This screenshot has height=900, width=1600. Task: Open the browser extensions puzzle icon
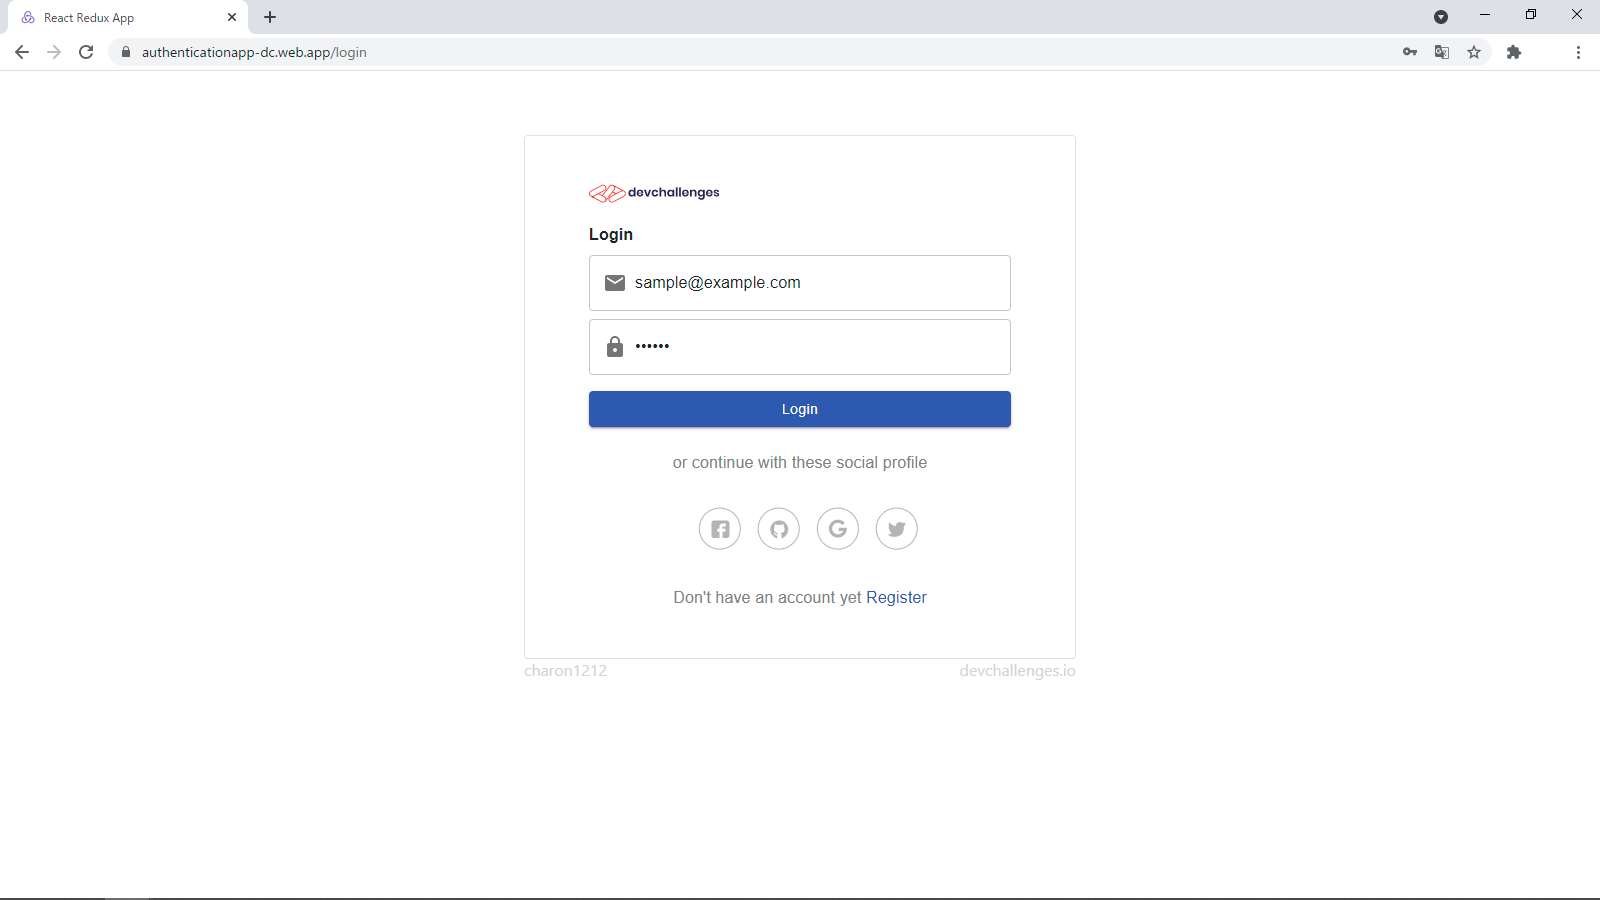1513,51
